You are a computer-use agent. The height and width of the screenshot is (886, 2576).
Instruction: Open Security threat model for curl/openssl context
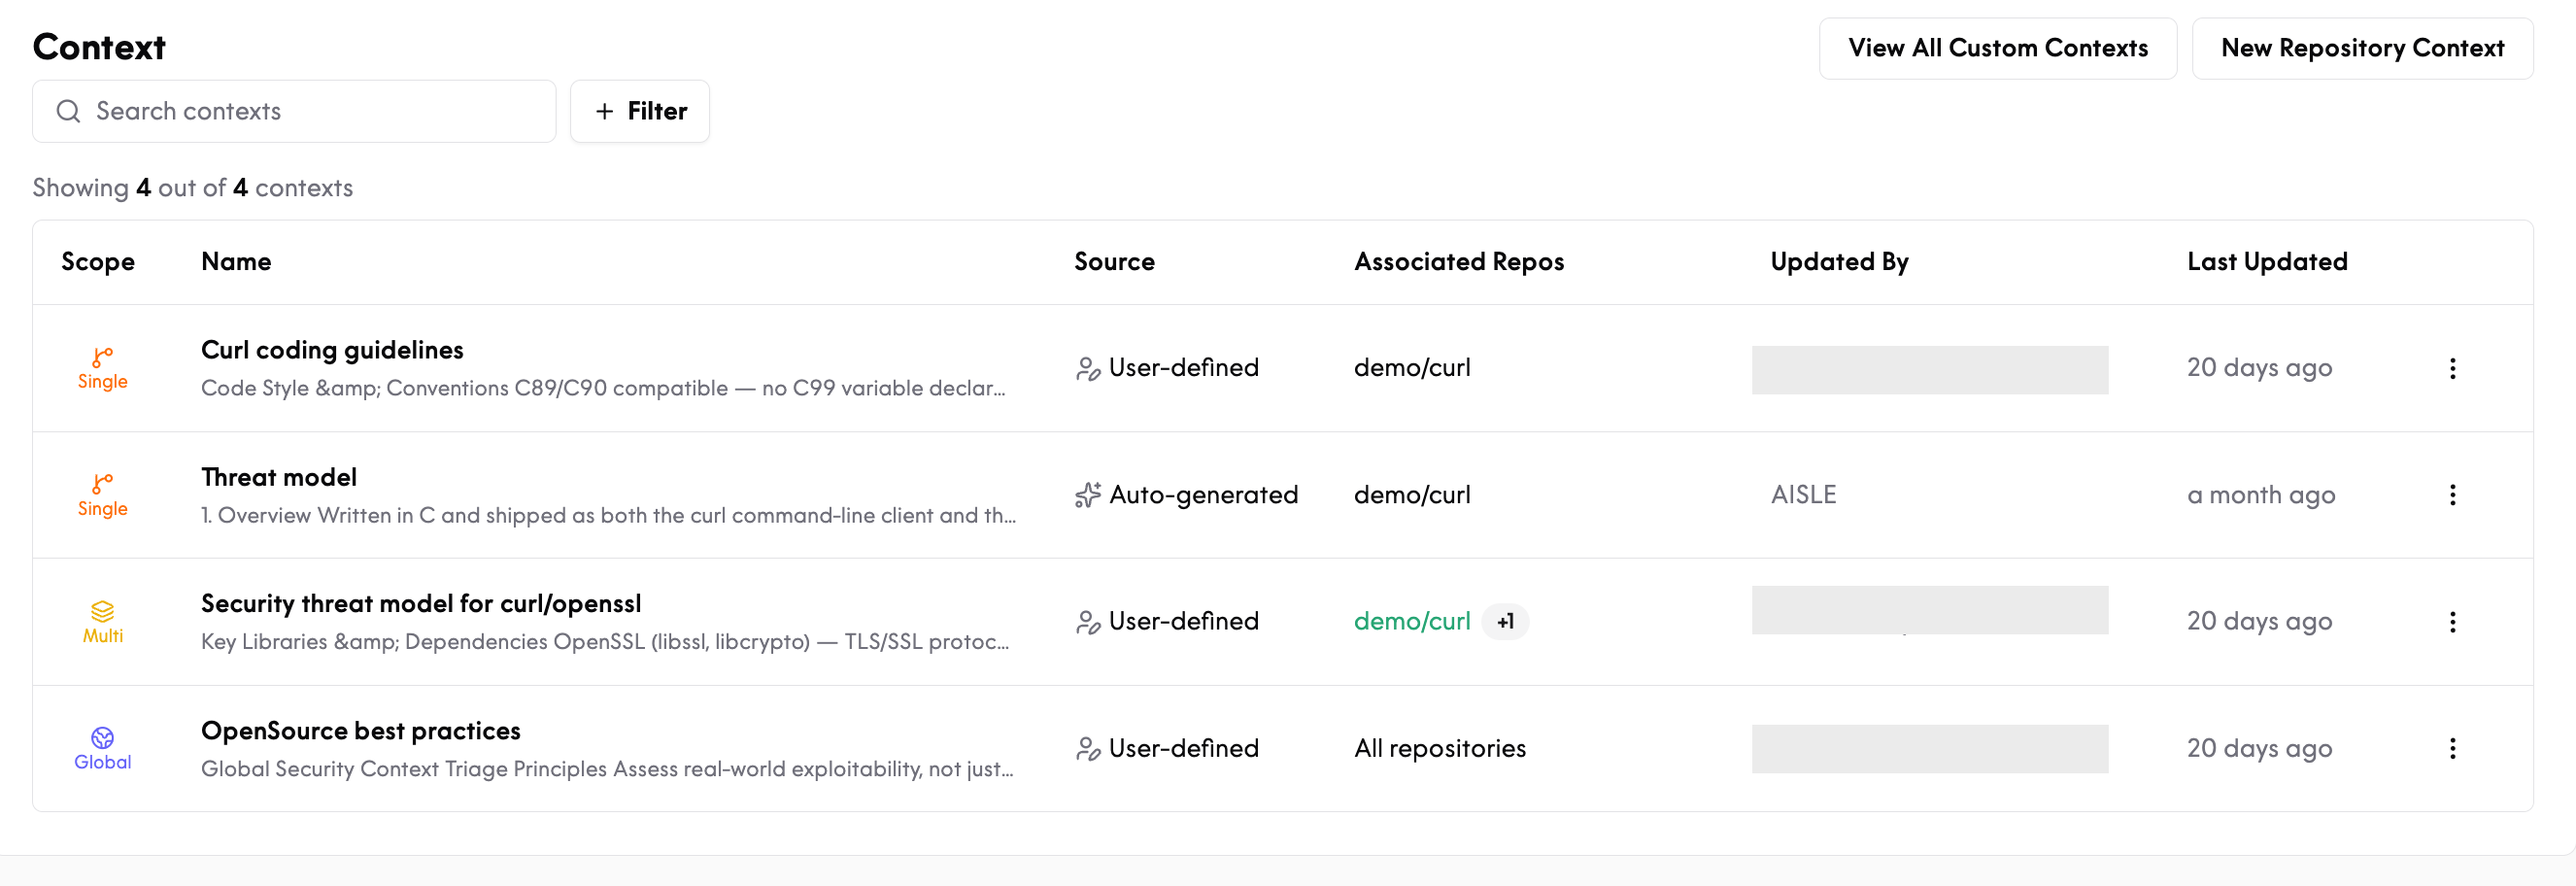(421, 604)
